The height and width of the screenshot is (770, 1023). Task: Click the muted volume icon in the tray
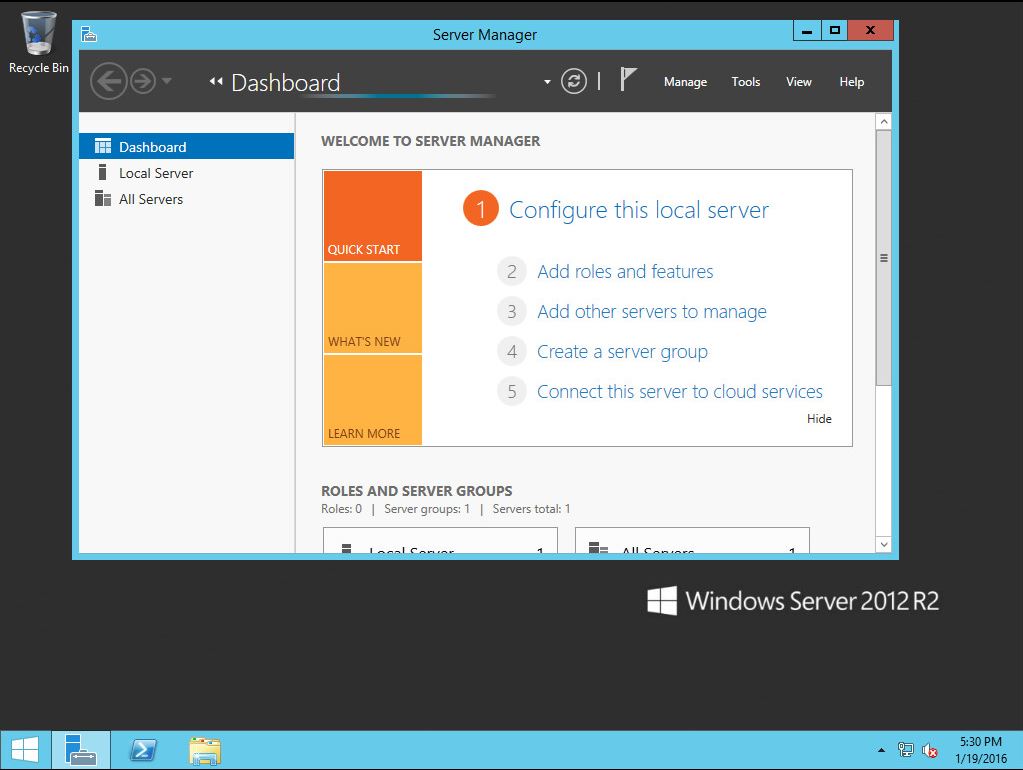pyautogui.click(x=930, y=750)
